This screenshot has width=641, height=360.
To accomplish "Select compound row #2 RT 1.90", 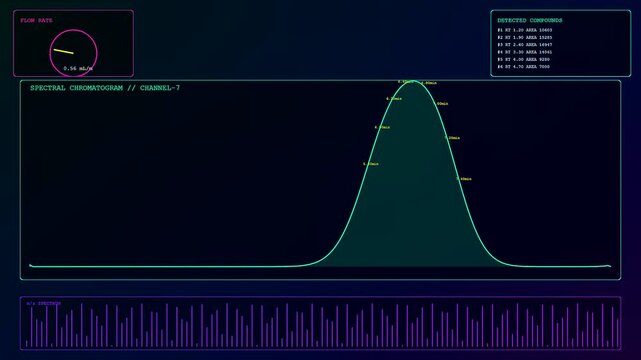I will pyautogui.click(x=524, y=37).
